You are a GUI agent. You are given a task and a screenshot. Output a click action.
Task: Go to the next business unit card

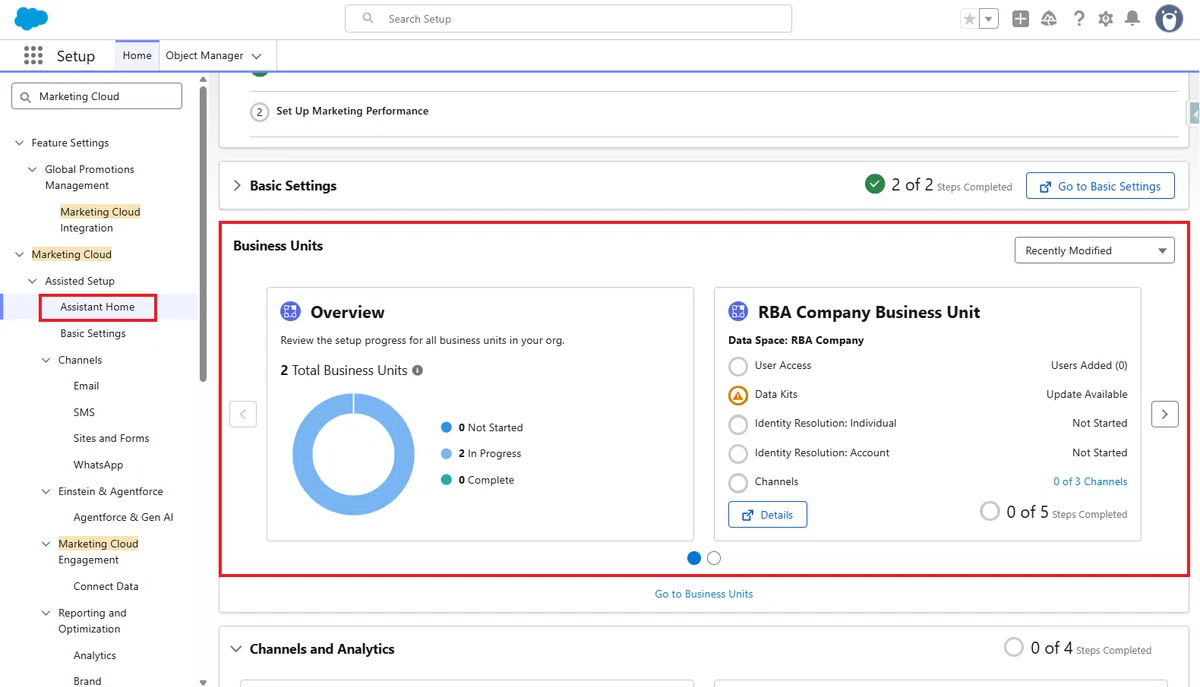pyautogui.click(x=1165, y=414)
